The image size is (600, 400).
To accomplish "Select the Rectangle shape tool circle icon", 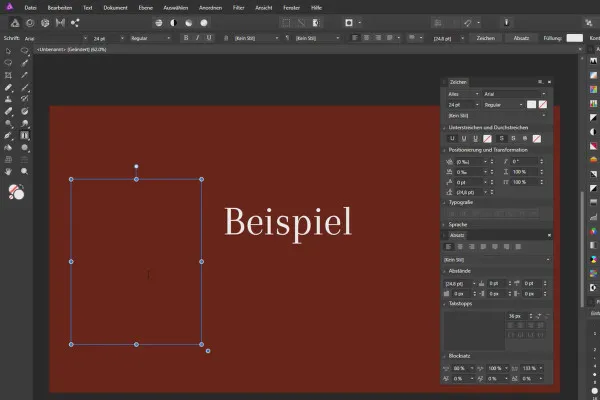I will tap(24, 148).
